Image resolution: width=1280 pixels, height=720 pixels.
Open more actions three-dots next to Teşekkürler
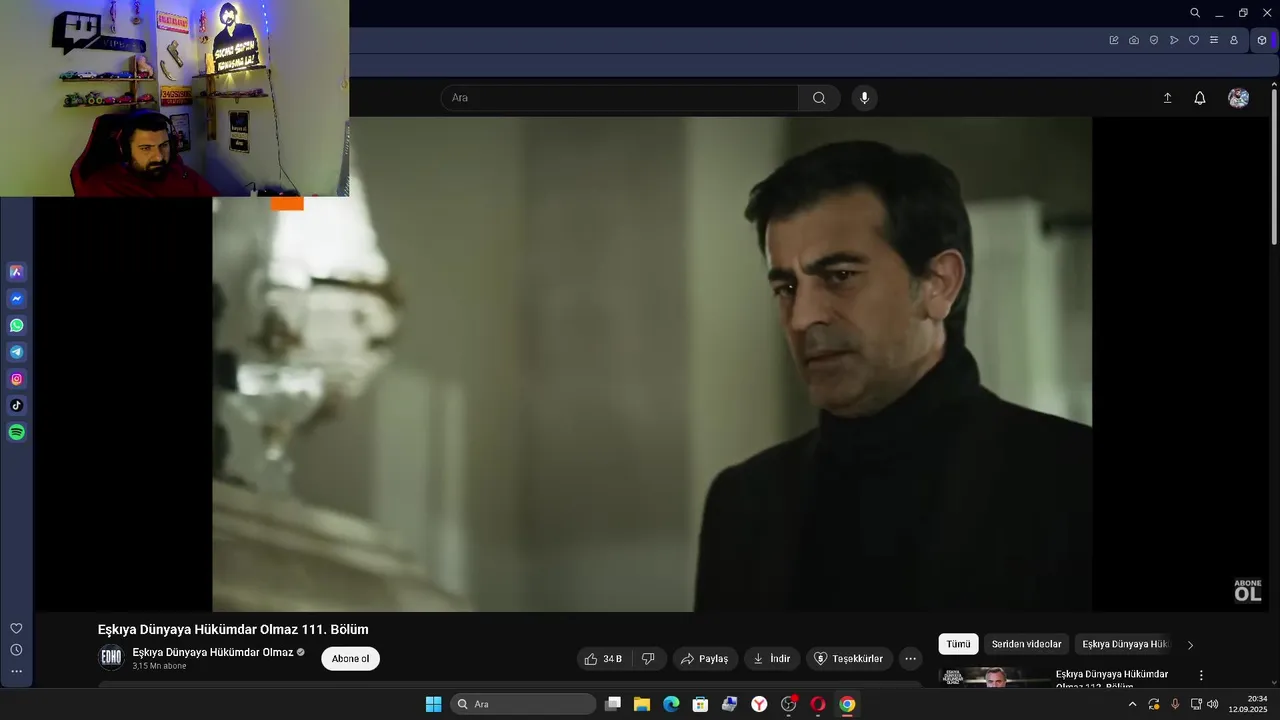[x=910, y=659]
